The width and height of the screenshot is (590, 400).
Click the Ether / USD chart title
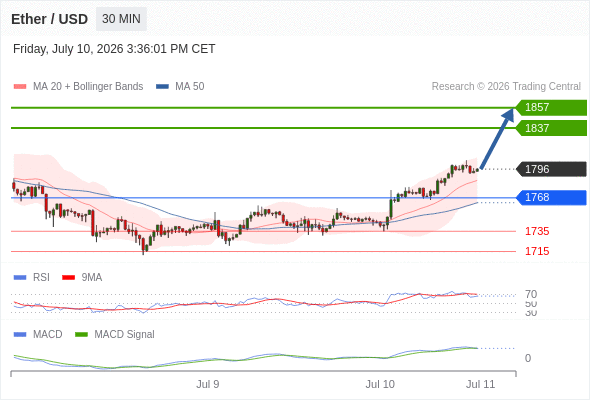(x=49, y=19)
